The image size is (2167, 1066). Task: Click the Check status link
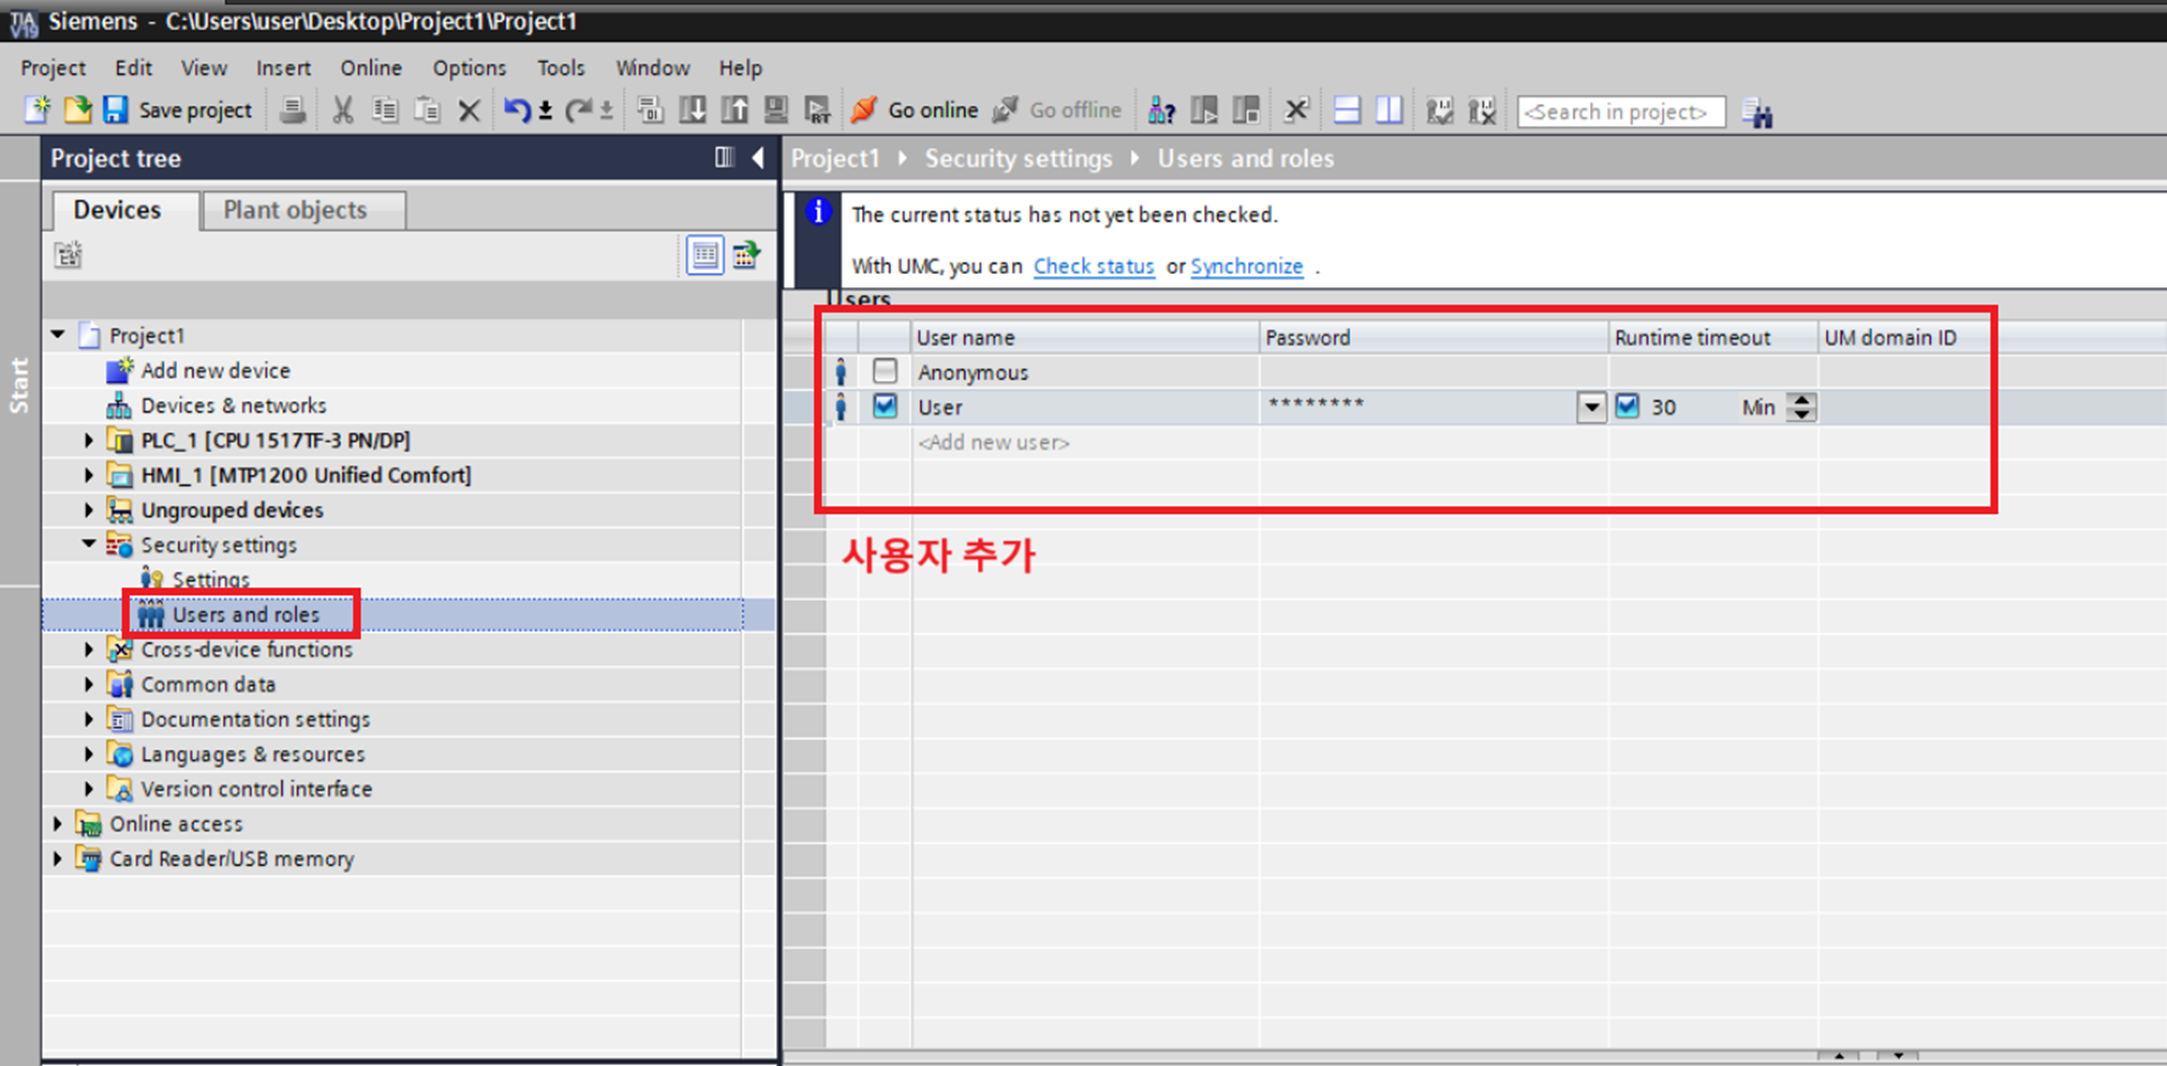point(1094,266)
